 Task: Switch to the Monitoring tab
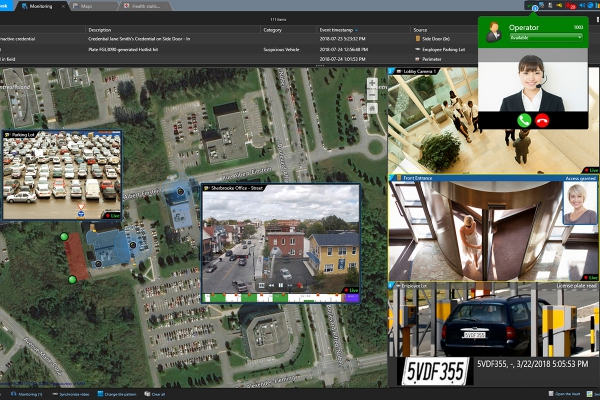coord(40,6)
